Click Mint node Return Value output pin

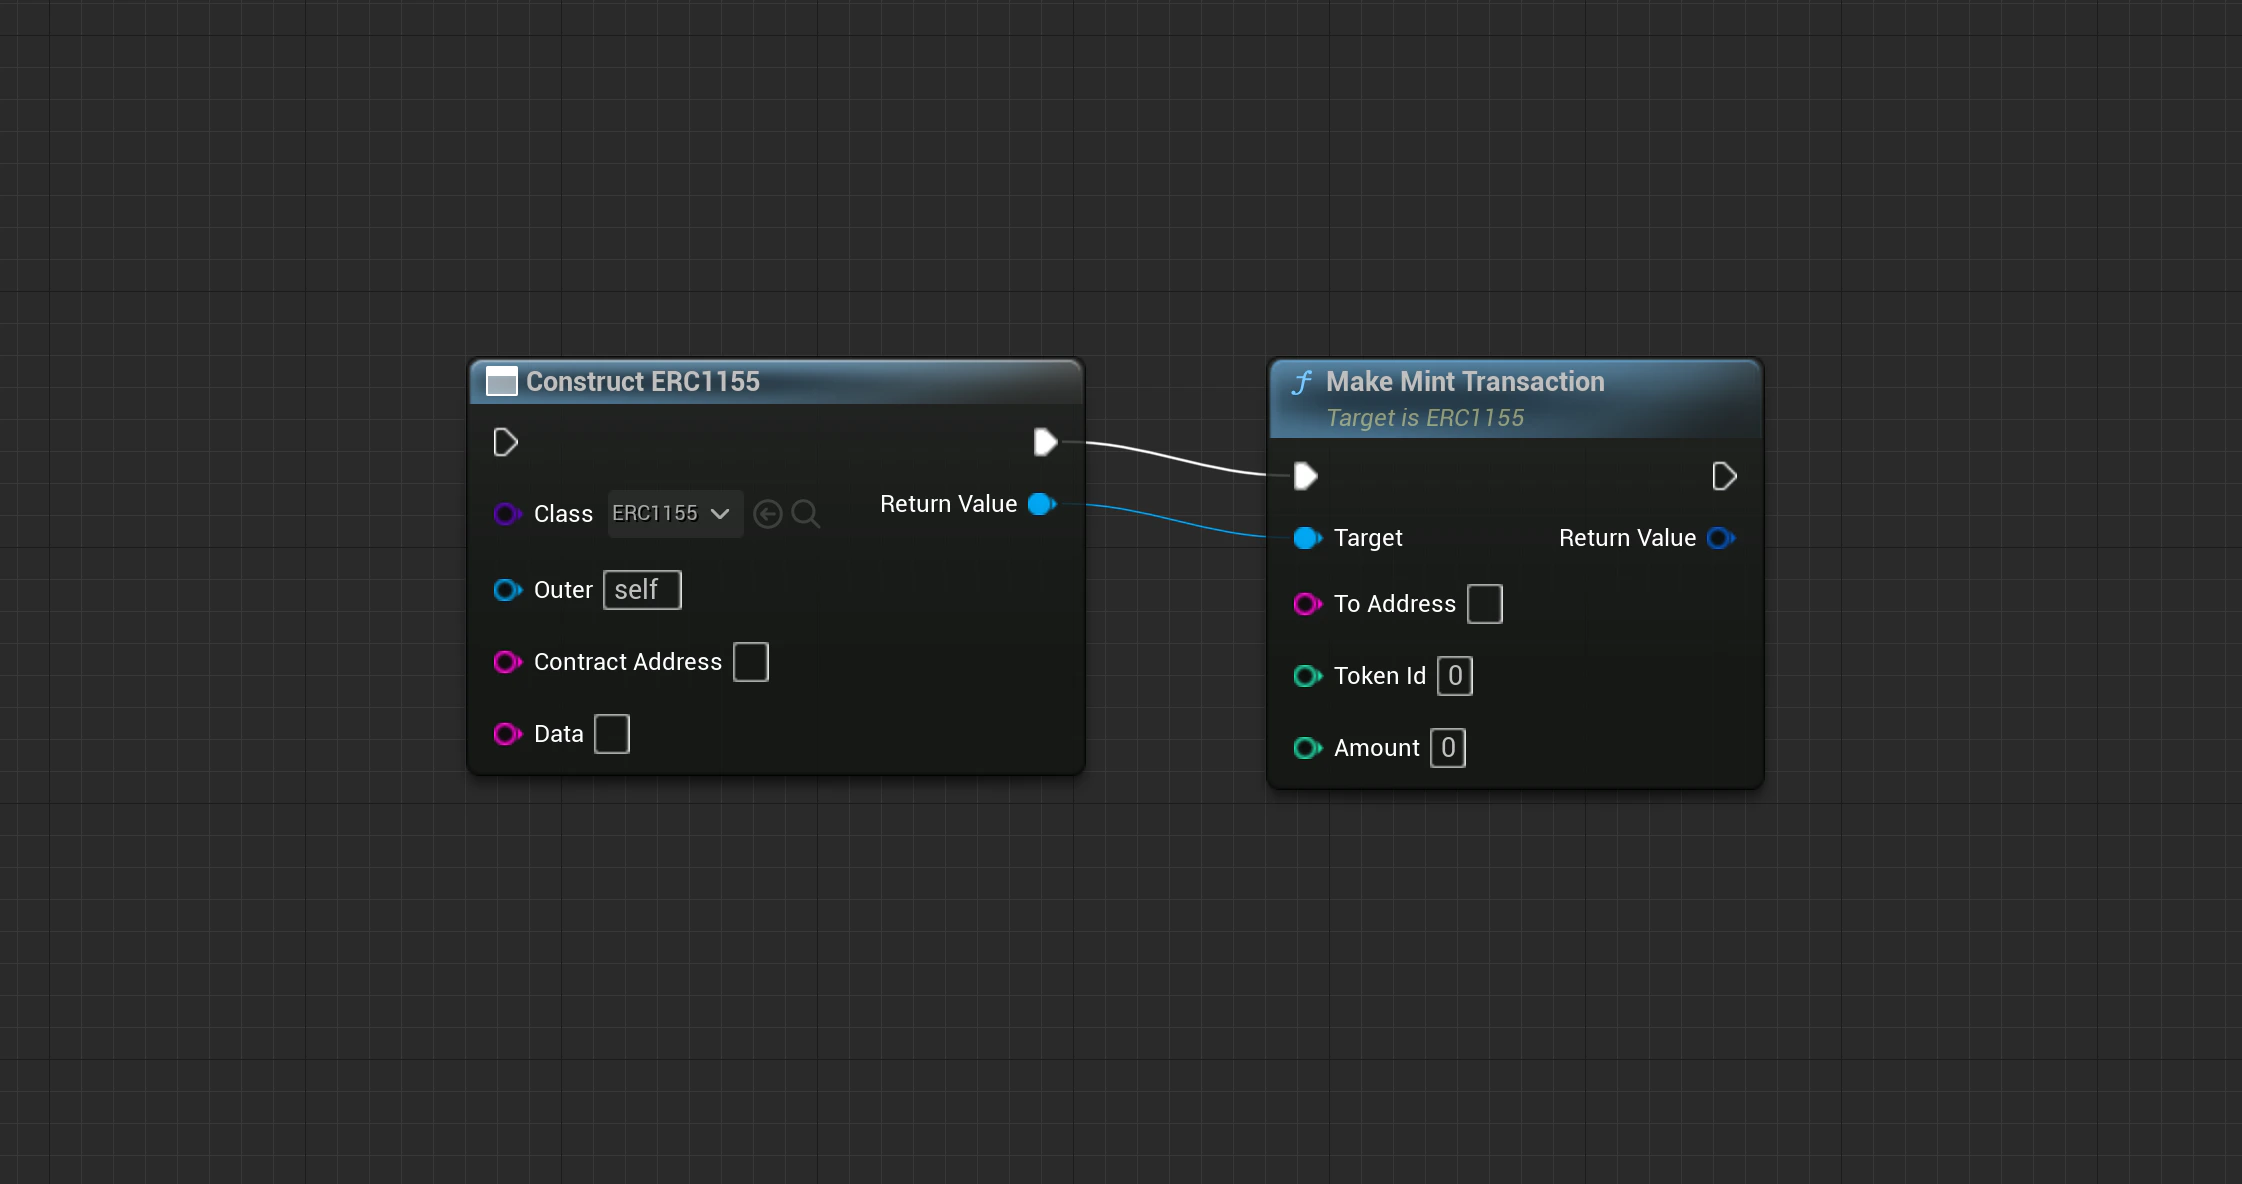click(x=1720, y=538)
